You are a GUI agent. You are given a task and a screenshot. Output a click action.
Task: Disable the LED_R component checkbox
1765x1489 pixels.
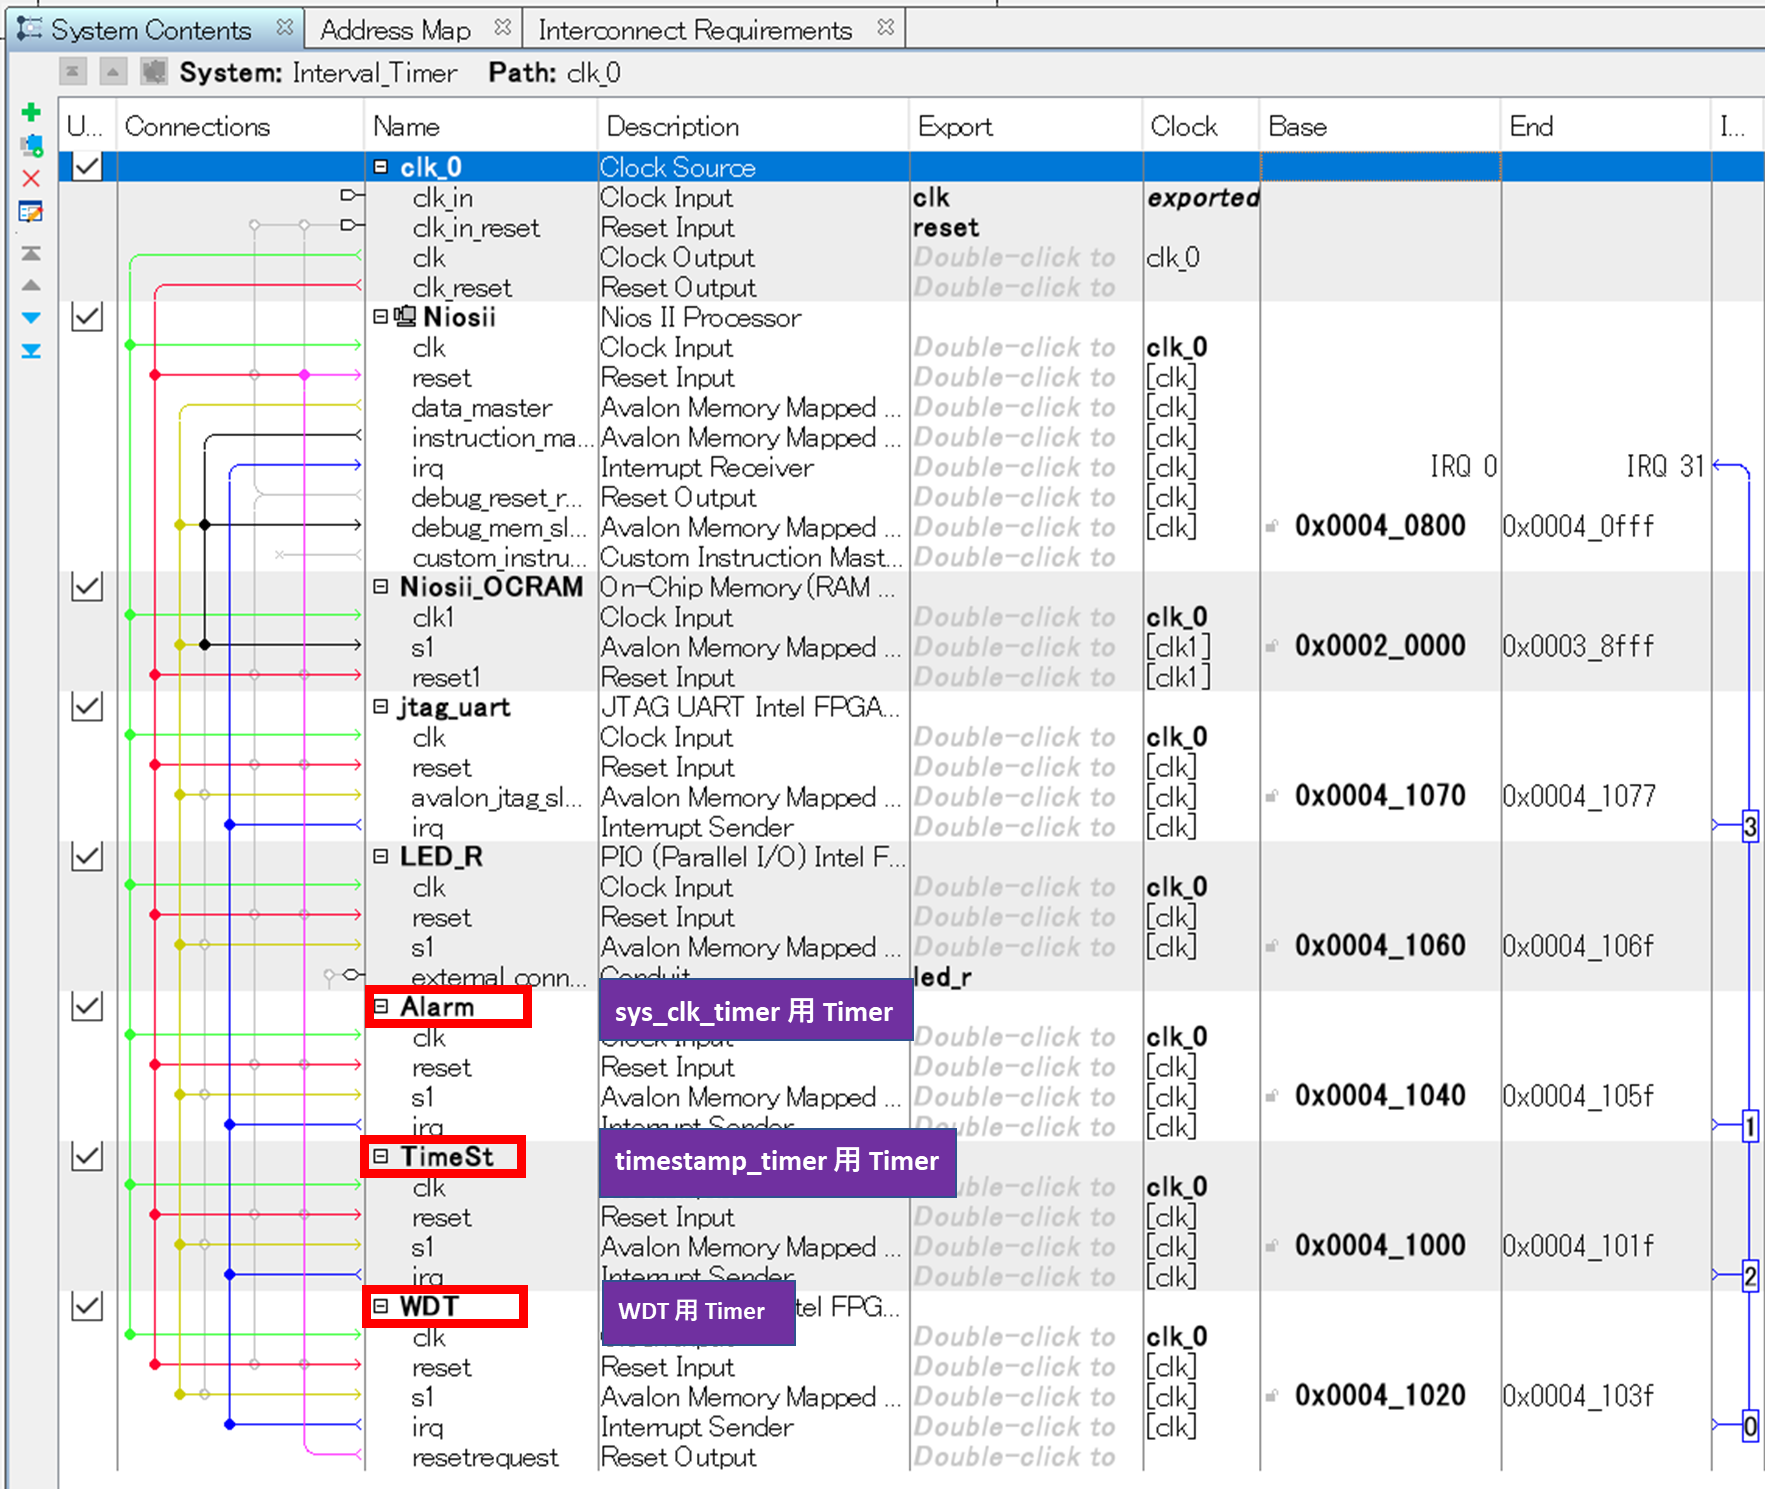coord(87,857)
